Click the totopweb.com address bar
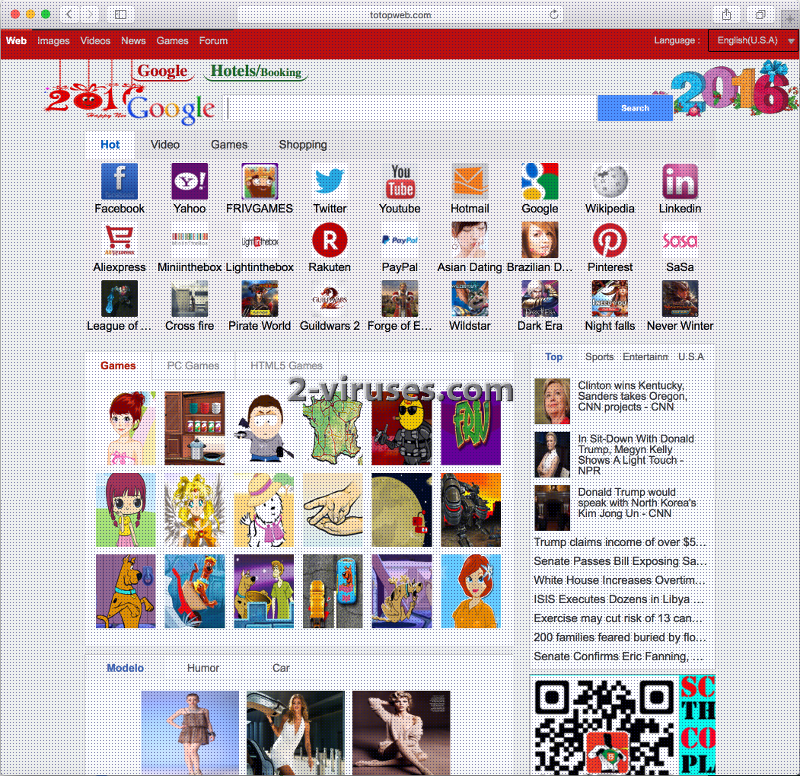Screen dimensions: 800x776 (401, 15)
